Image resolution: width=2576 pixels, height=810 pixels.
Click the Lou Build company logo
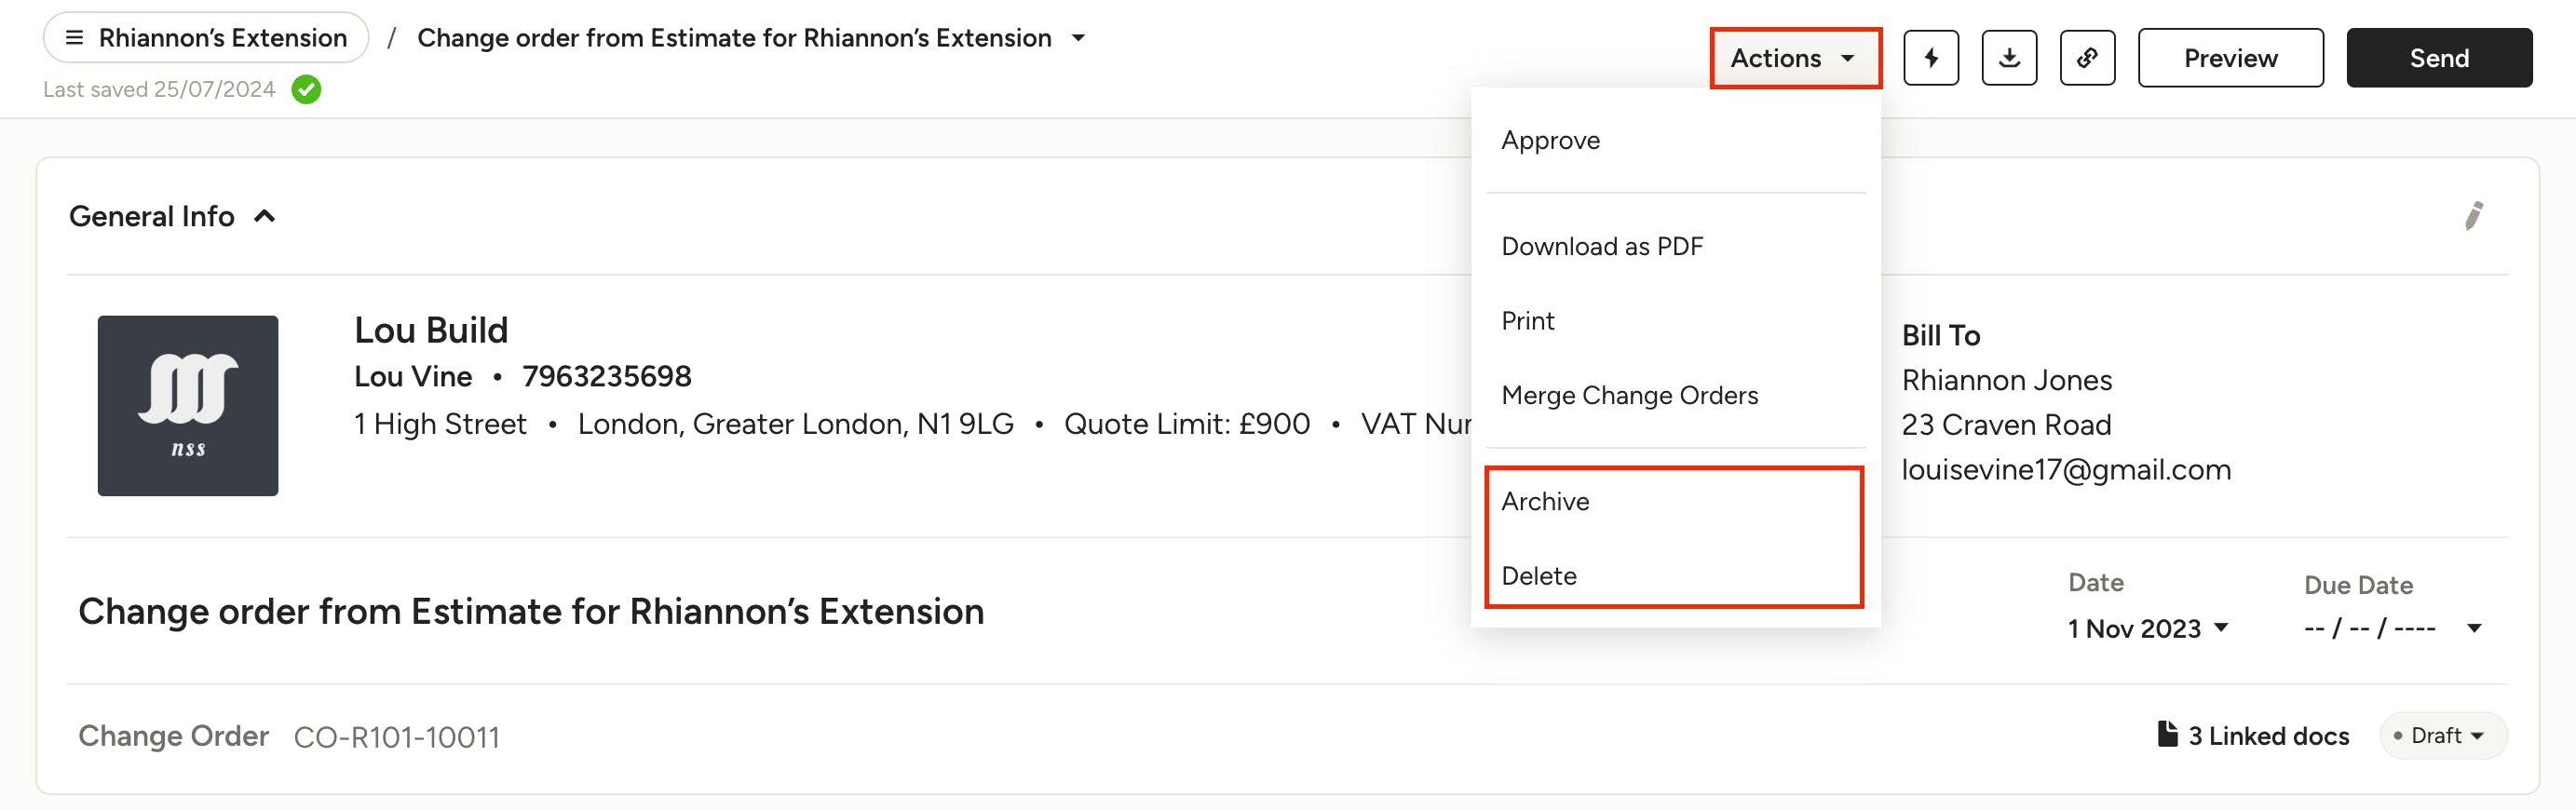[x=188, y=405]
